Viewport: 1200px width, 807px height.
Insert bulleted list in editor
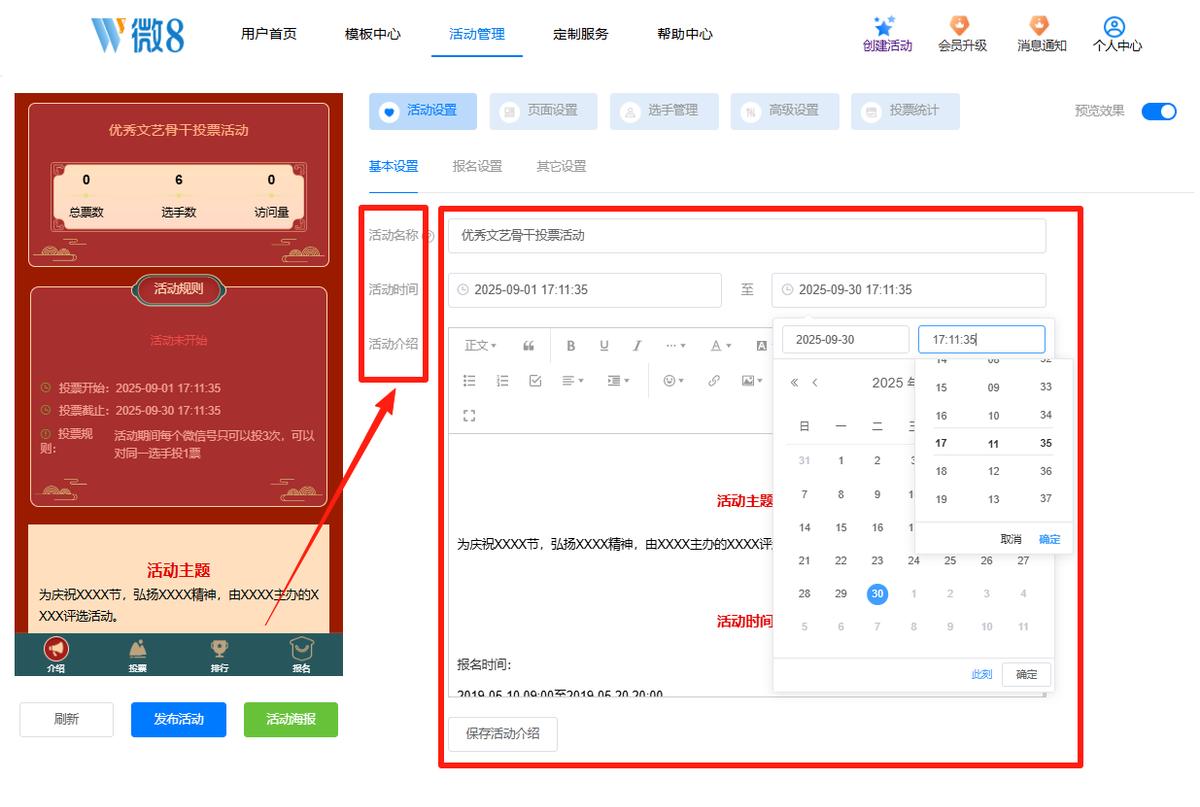click(470, 381)
